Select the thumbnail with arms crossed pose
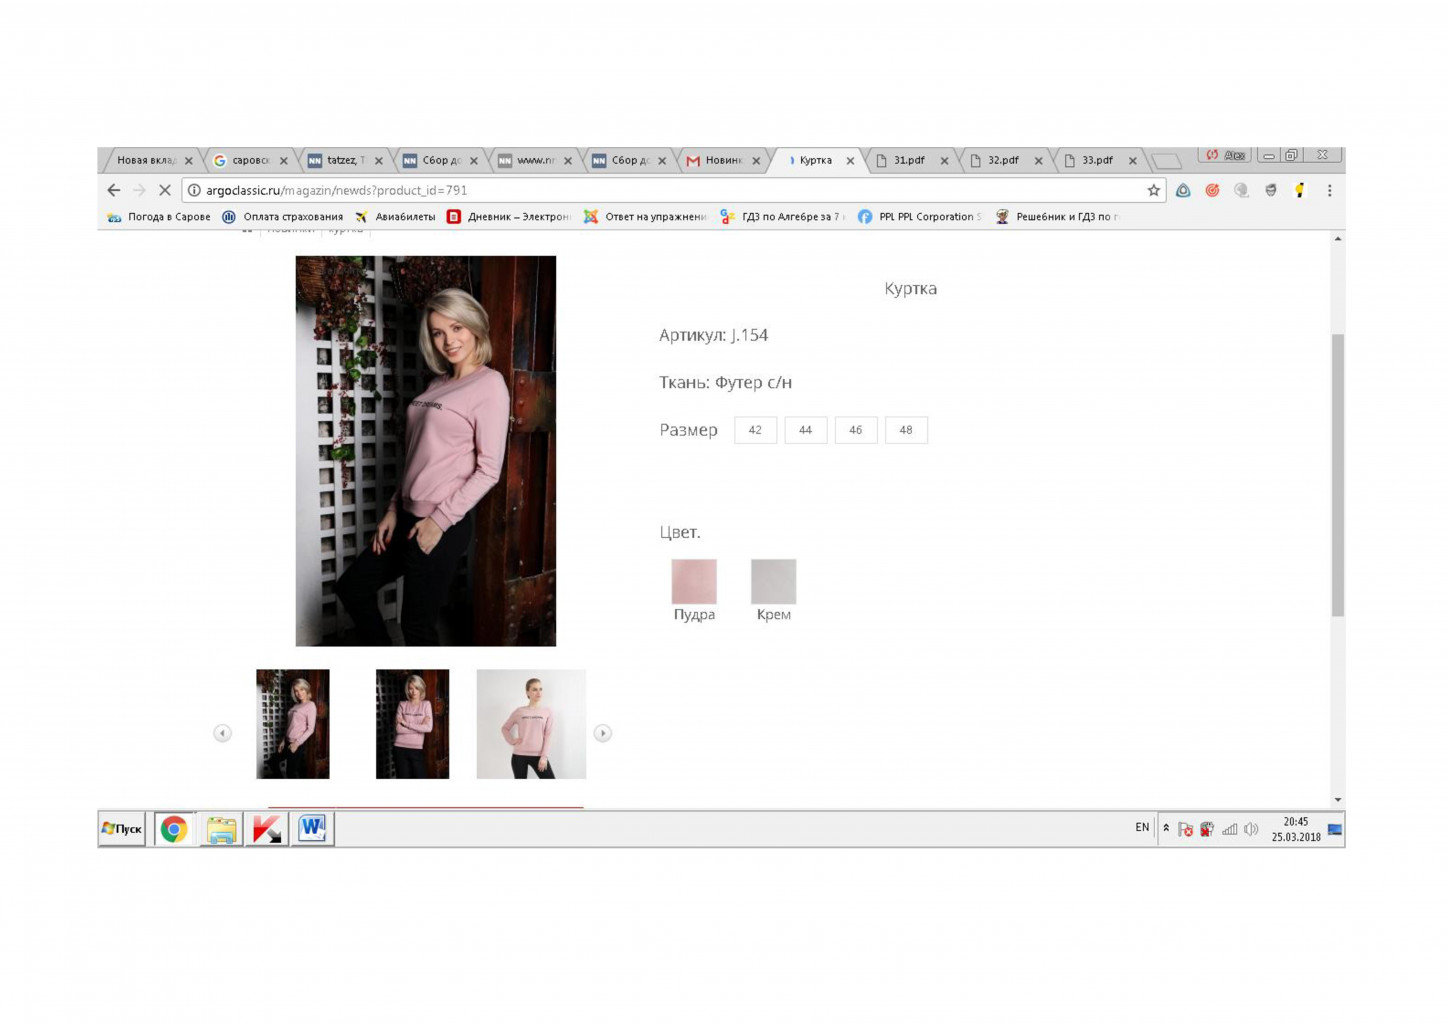This screenshot has height=1024, width=1448. (x=412, y=724)
